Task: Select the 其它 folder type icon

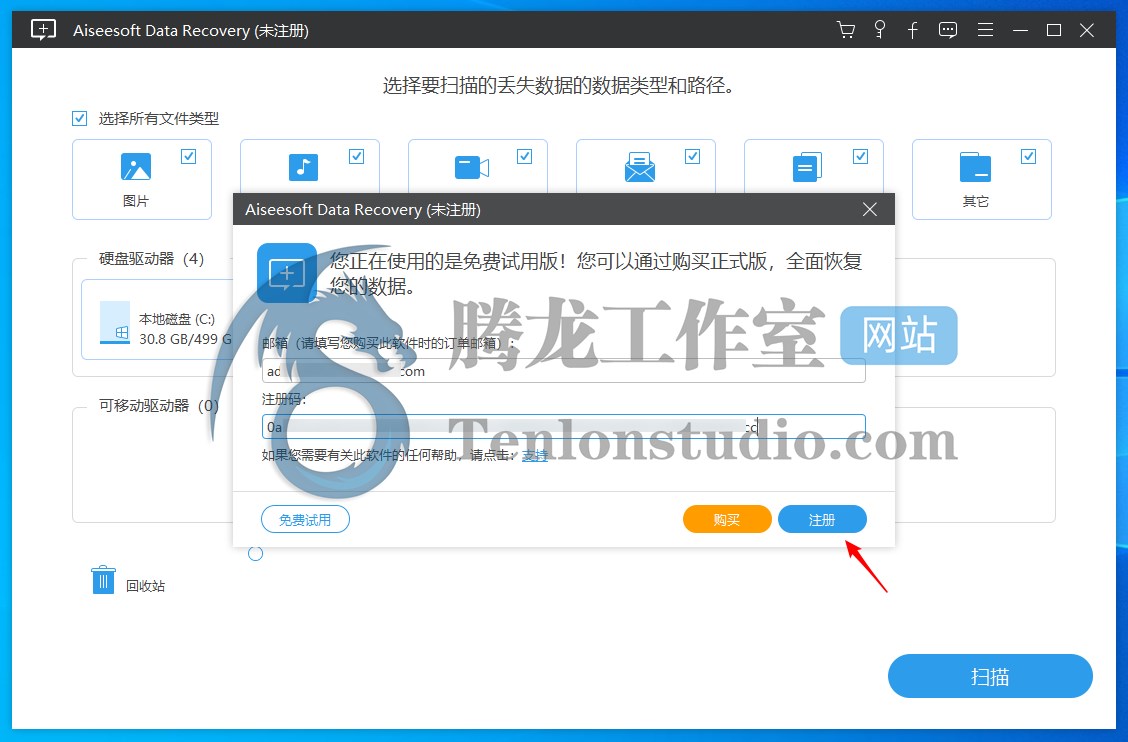Action: (x=975, y=167)
